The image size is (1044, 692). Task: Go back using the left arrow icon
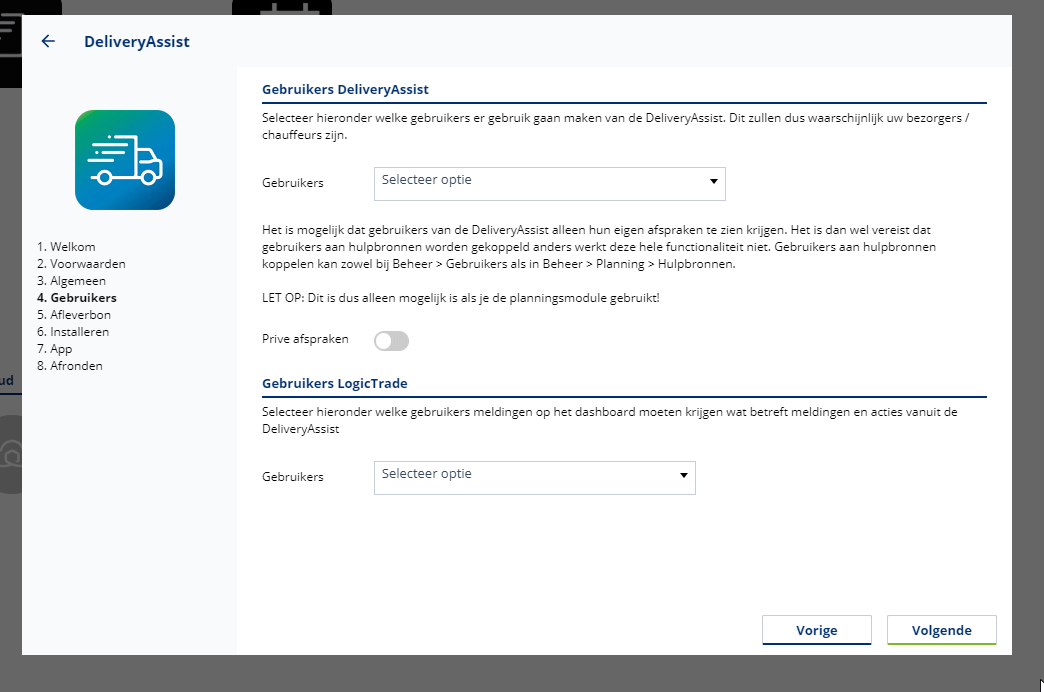(x=48, y=41)
